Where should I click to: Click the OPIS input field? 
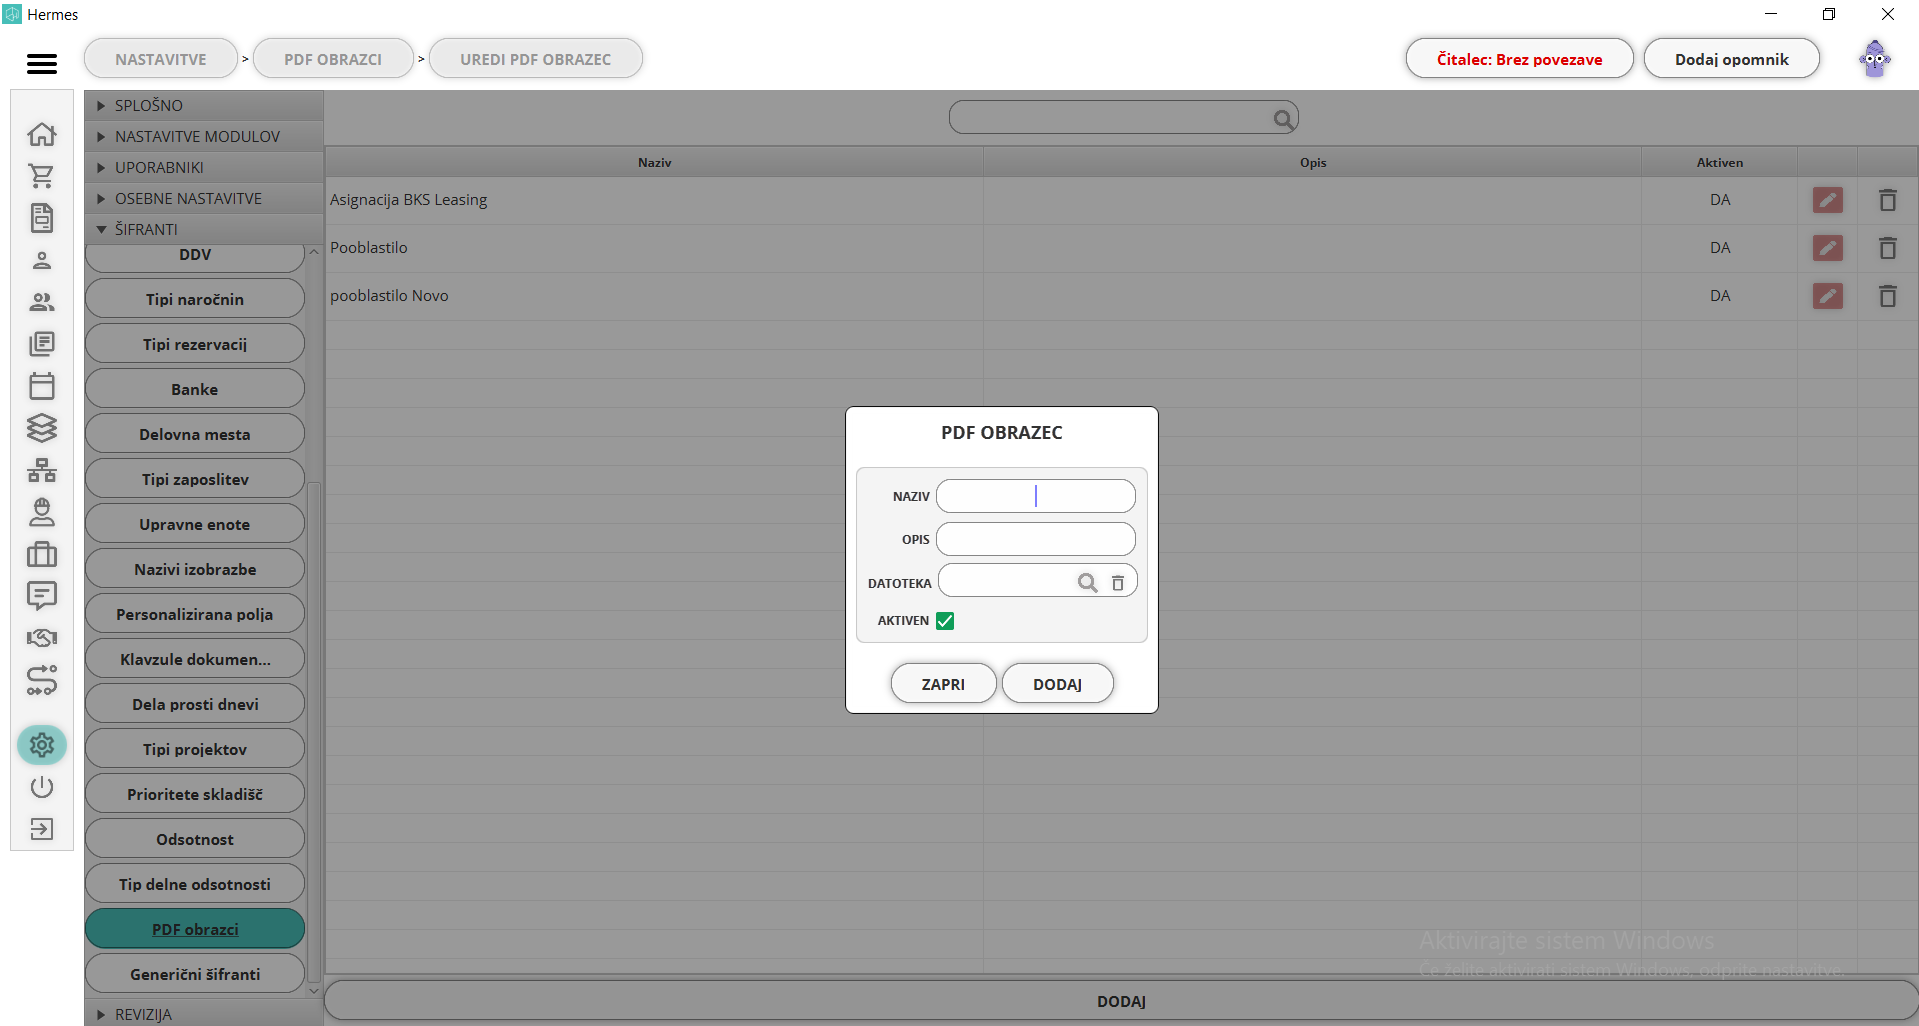[1035, 539]
